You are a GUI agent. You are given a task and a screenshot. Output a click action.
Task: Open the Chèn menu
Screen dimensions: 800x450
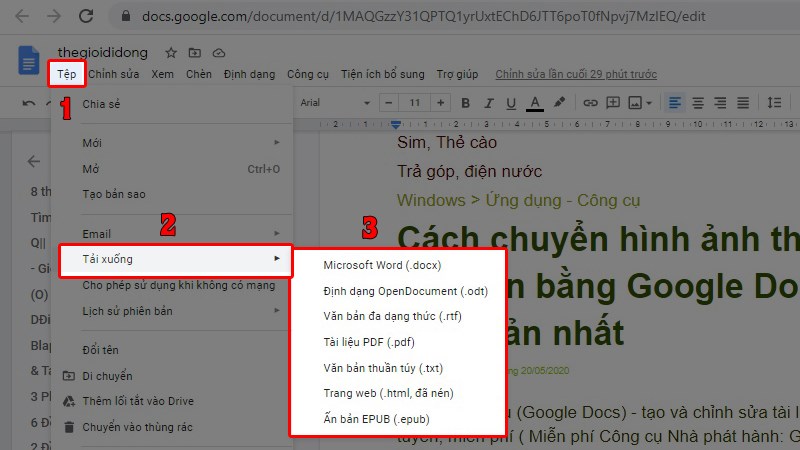point(198,74)
